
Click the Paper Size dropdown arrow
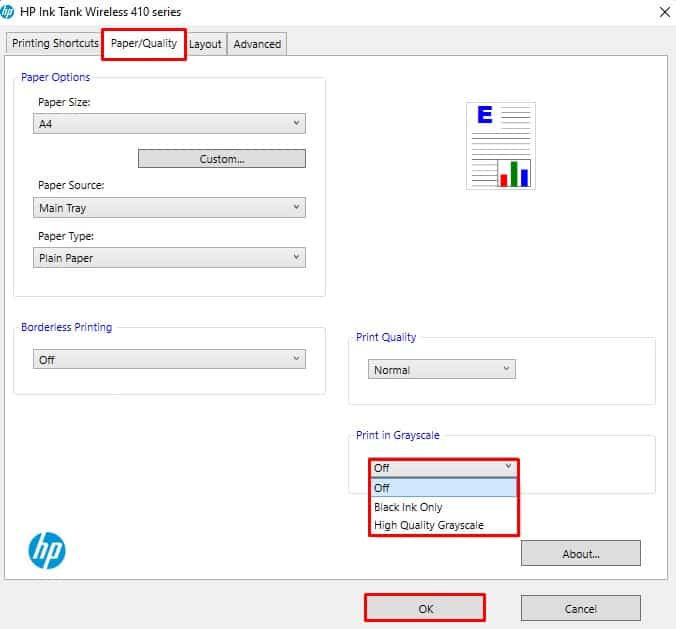pos(297,123)
